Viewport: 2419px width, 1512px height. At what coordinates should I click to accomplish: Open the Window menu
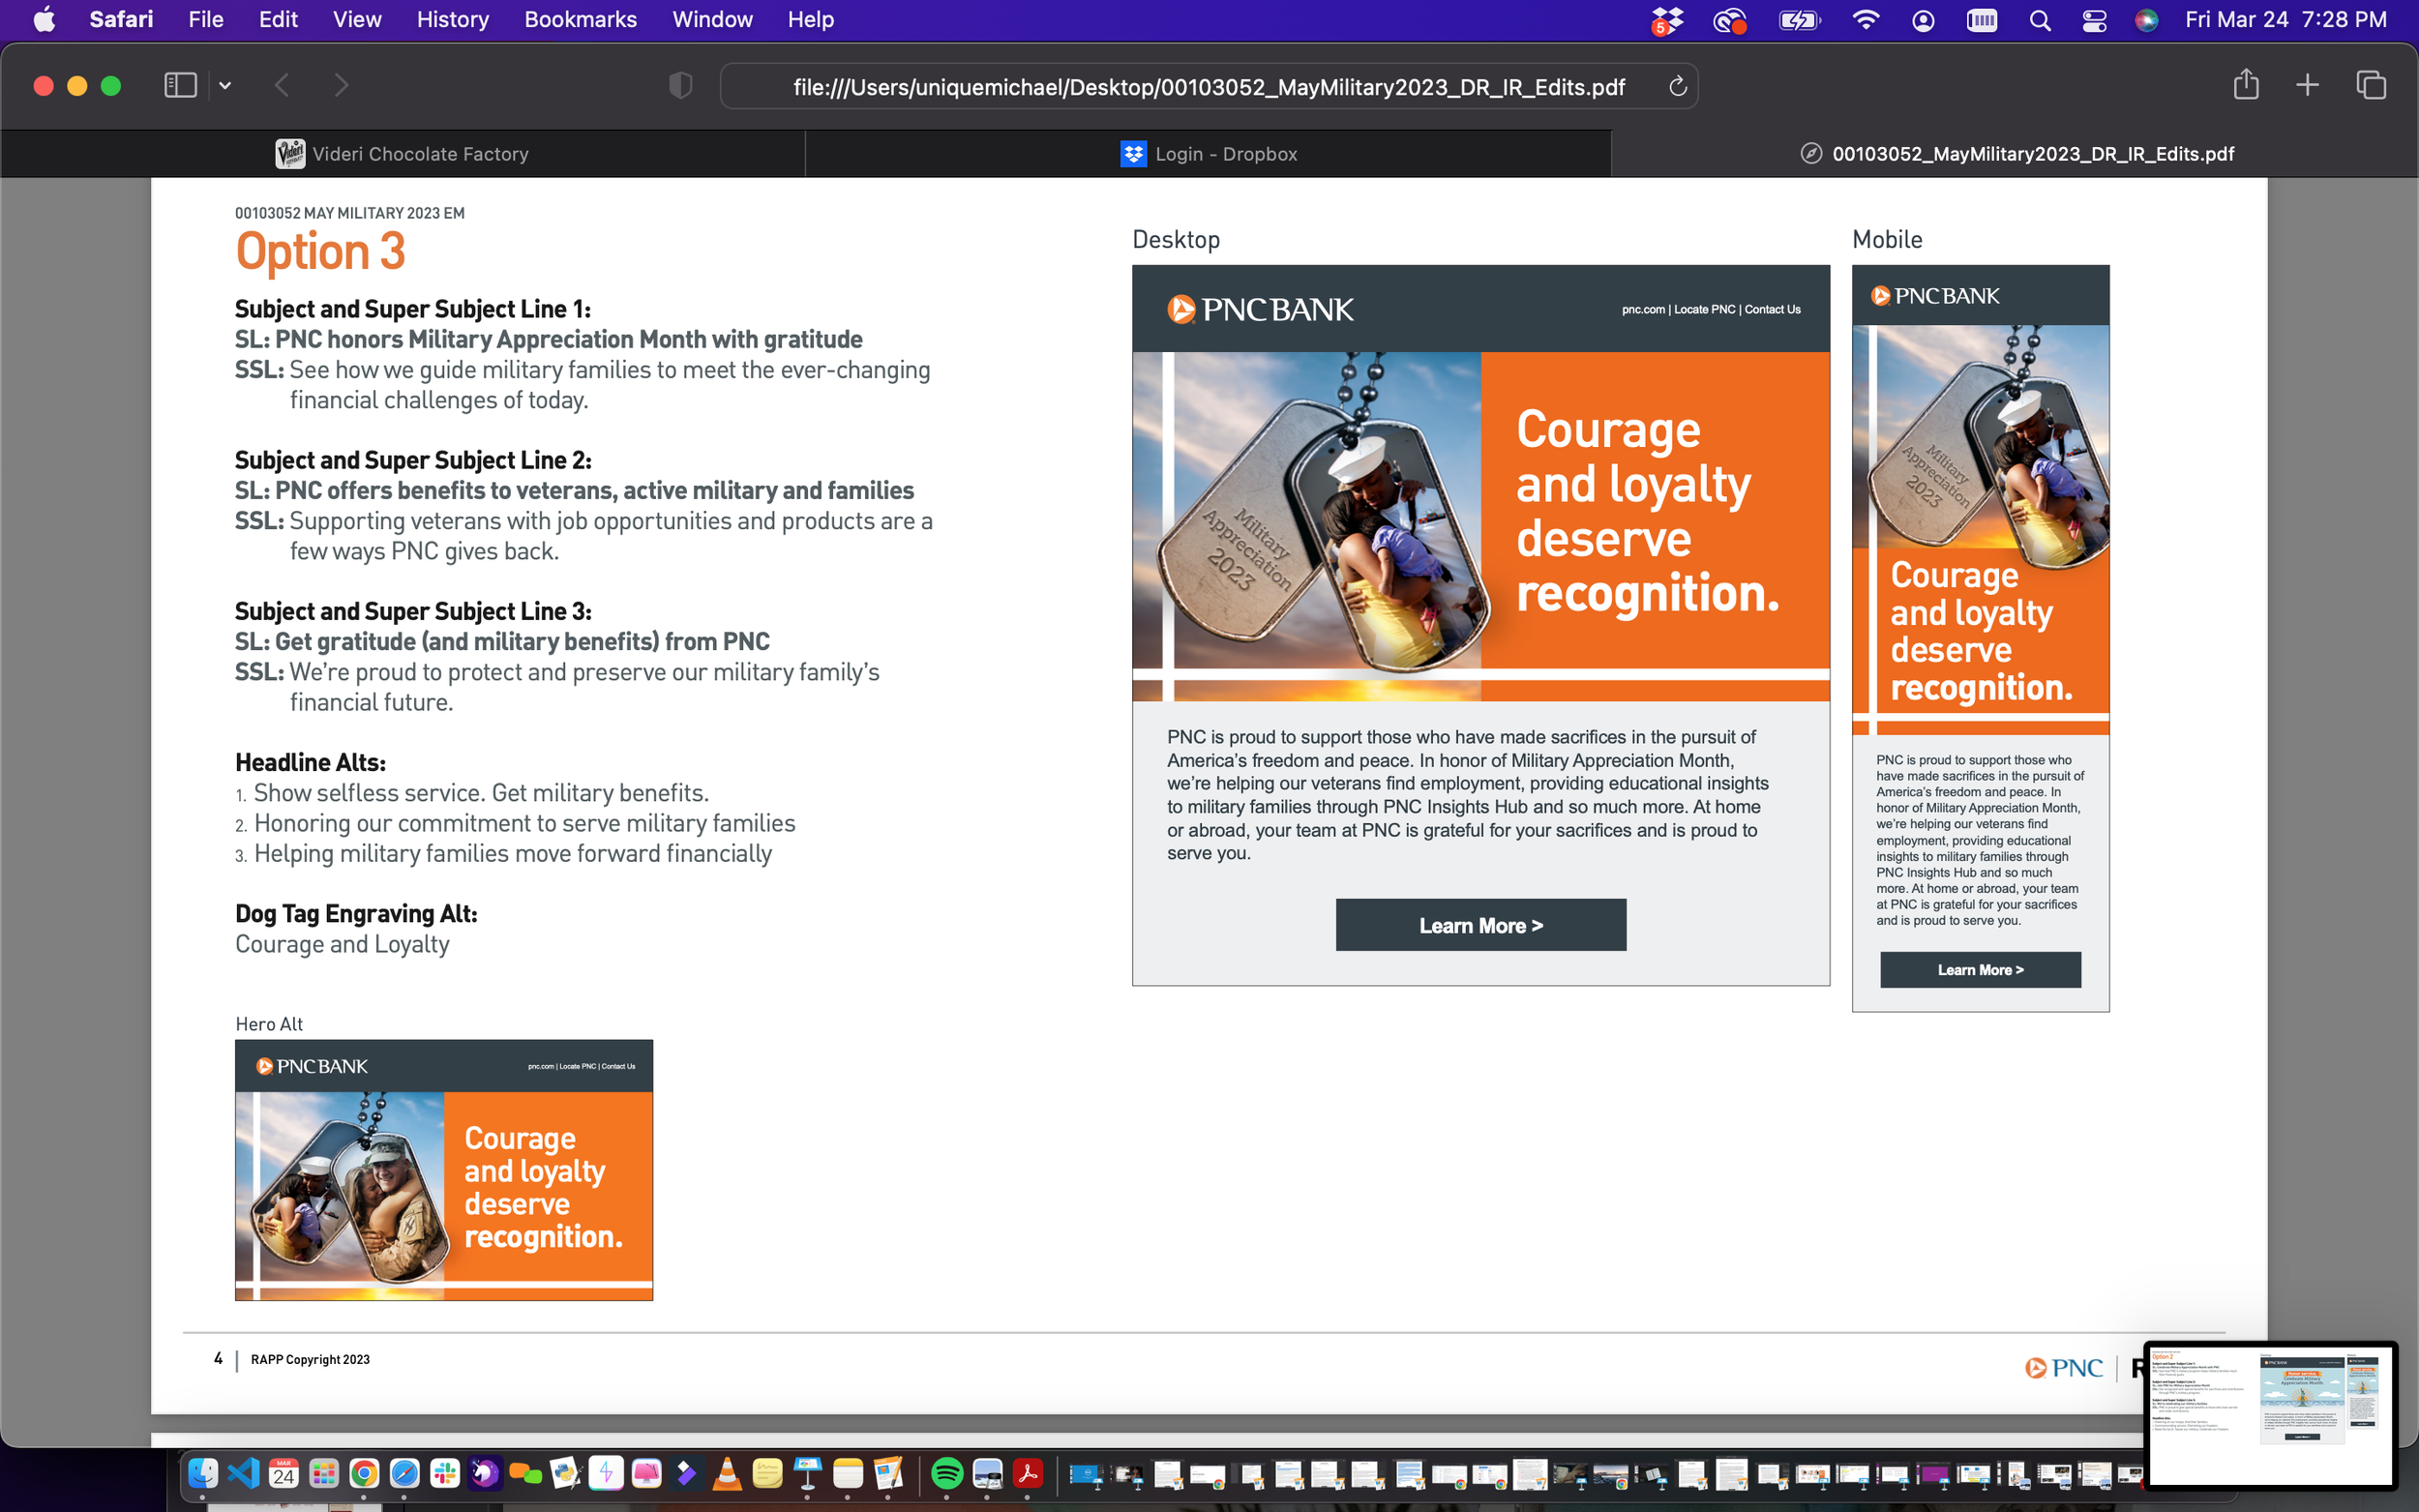click(712, 19)
